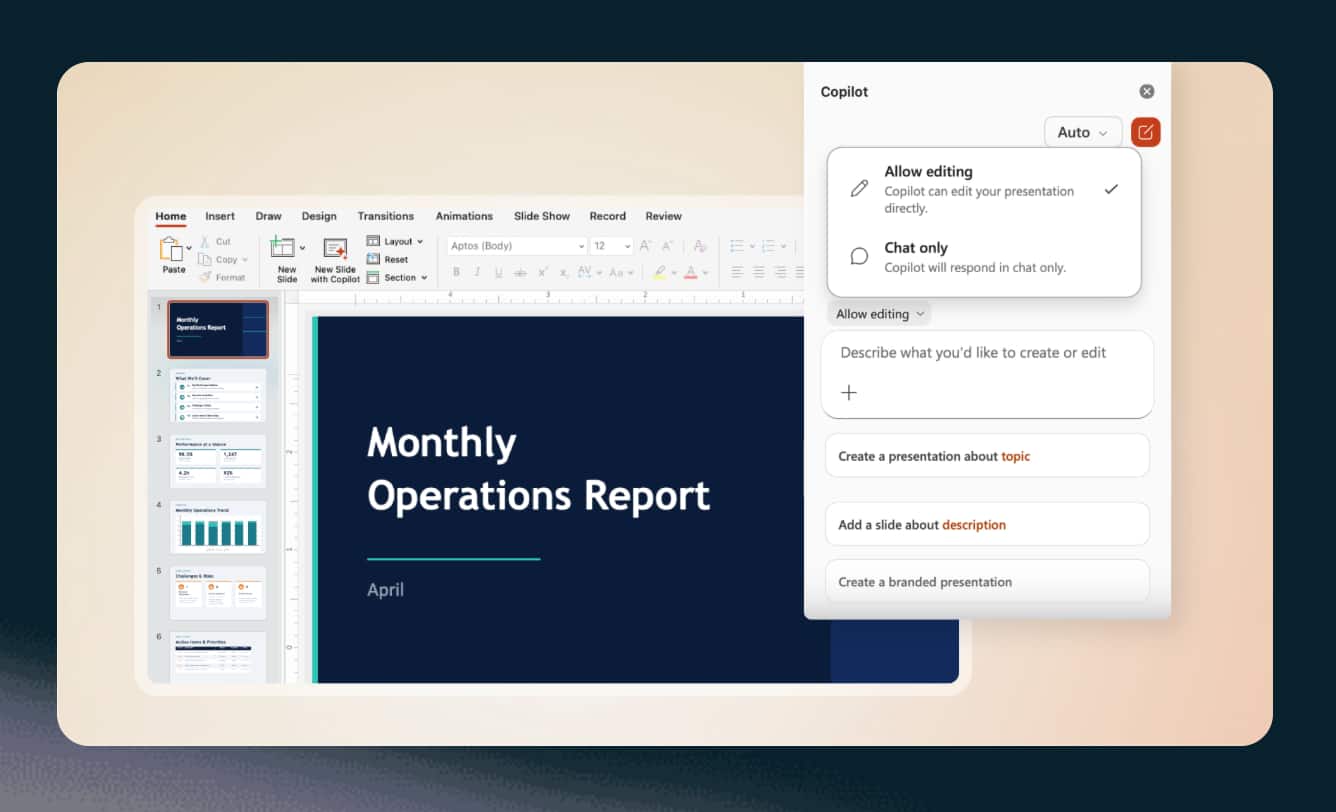The width and height of the screenshot is (1336, 812).
Task: Select the Home tab
Action: (x=171, y=216)
